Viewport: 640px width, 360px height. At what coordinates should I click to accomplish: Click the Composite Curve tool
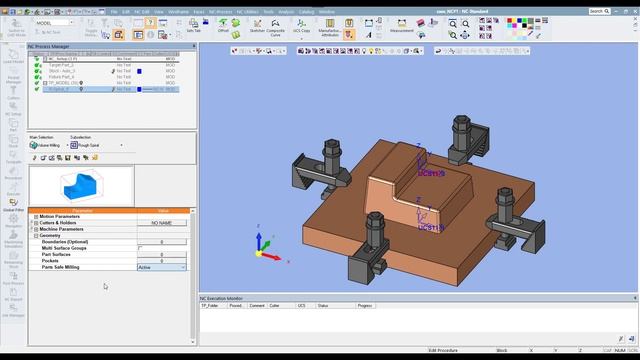click(x=276, y=28)
